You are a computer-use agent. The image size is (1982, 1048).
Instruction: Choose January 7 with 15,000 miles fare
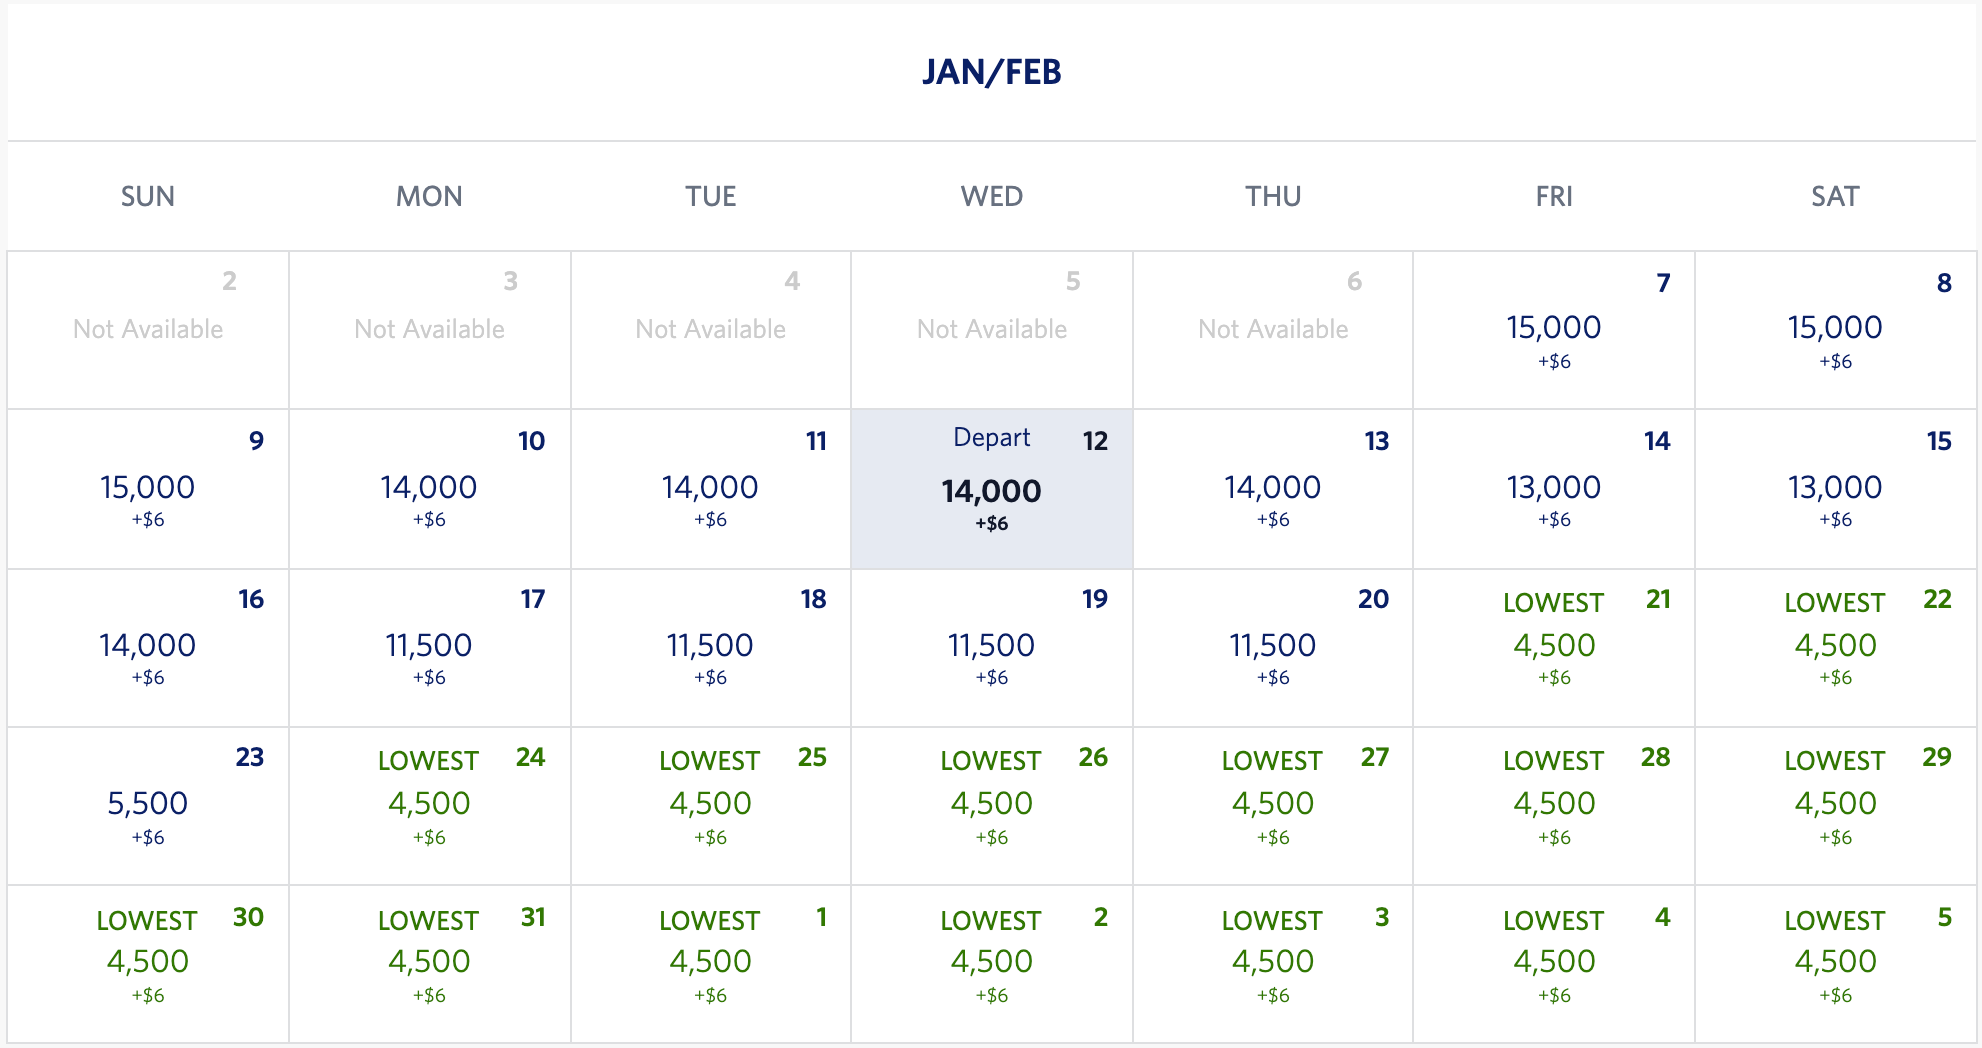point(1553,330)
